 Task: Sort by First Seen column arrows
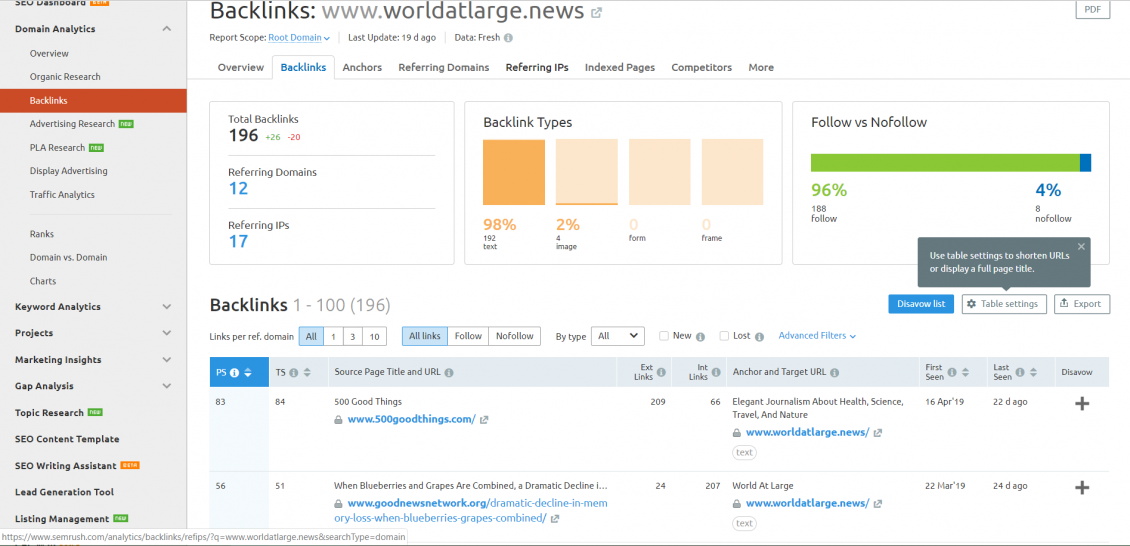pyautogui.click(x=965, y=372)
